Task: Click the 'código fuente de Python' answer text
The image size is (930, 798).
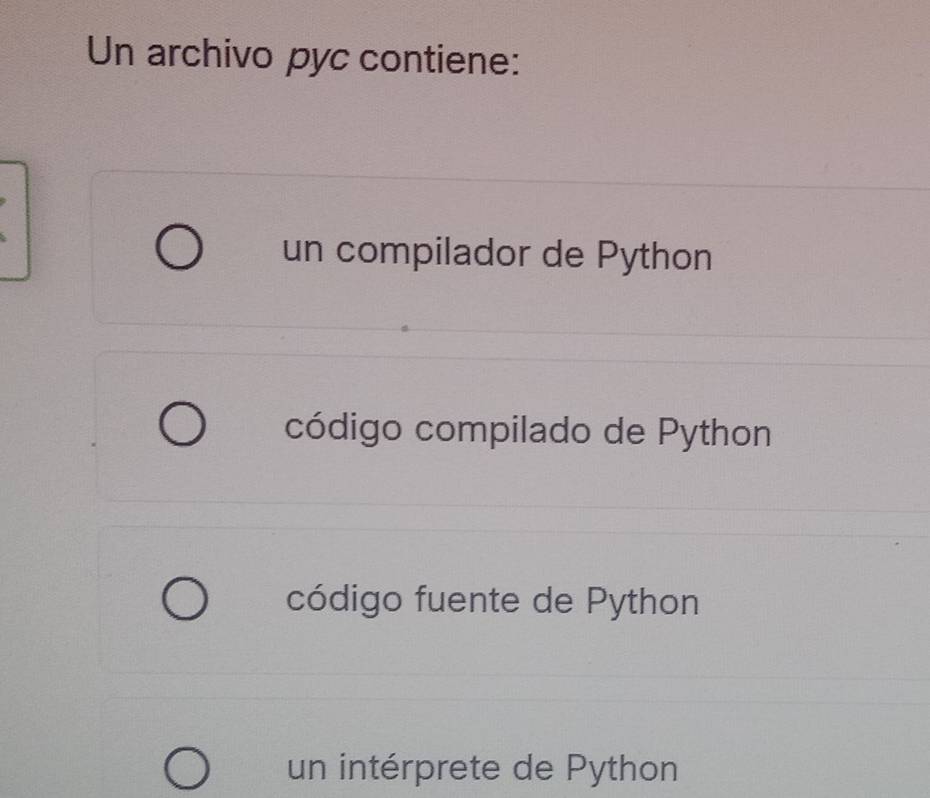Action: [x=492, y=601]
